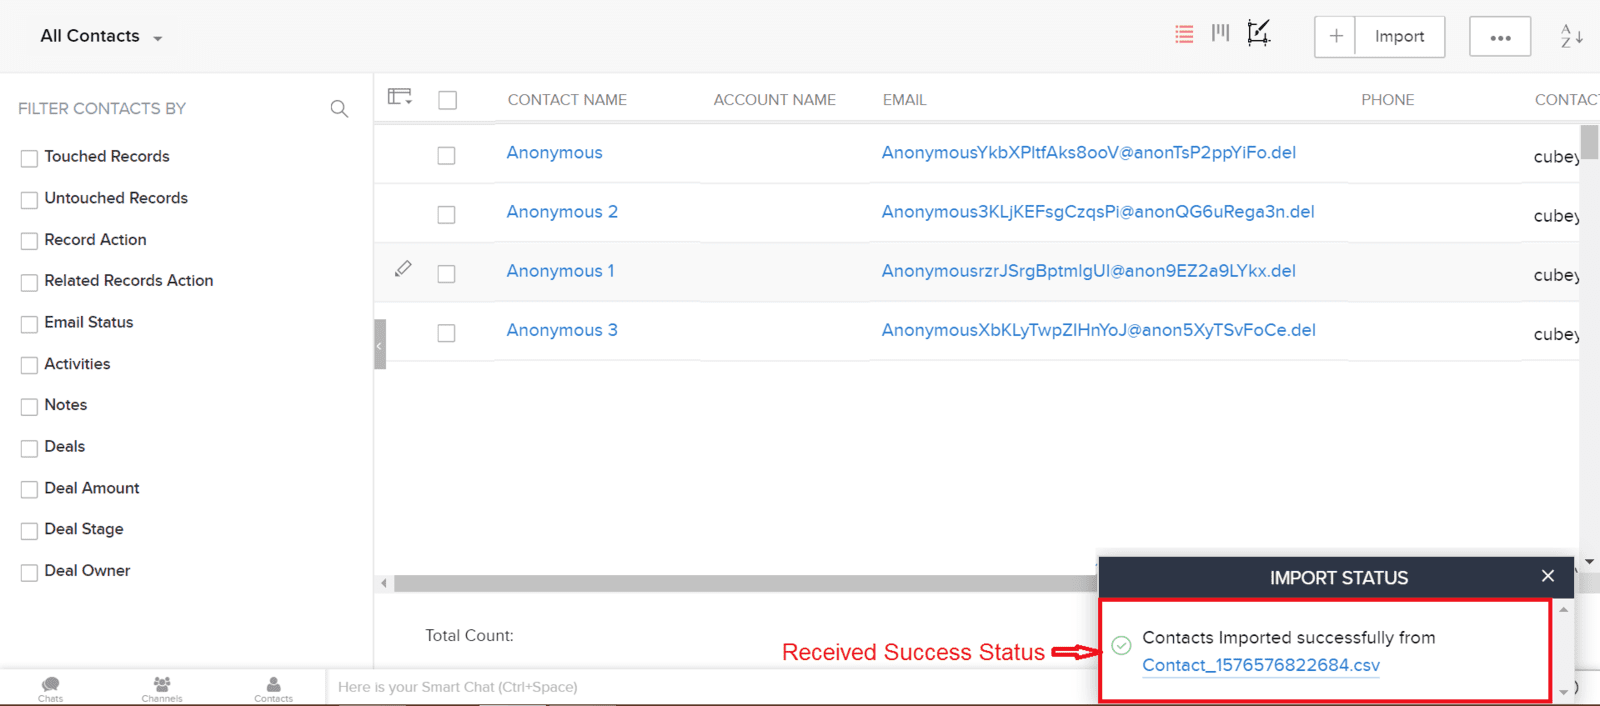Open the A-Z sort icon

[x=1571, y=36]
